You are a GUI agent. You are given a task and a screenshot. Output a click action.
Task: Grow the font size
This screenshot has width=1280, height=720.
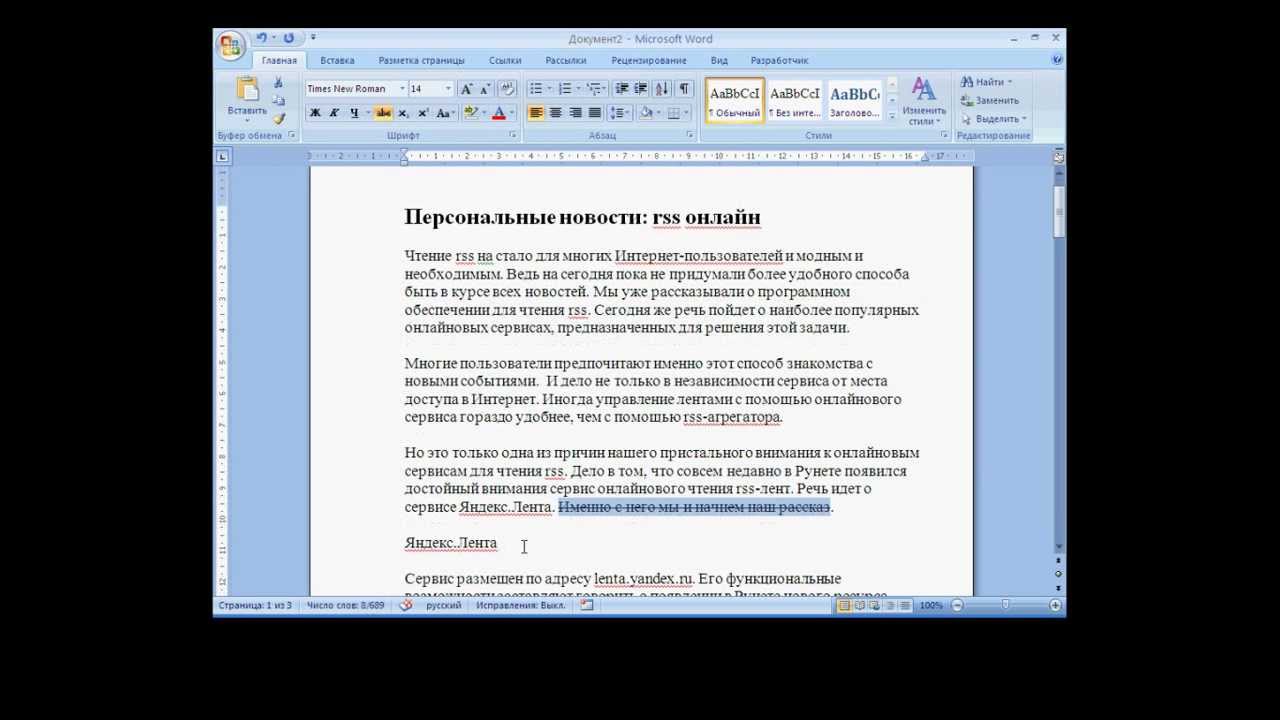point(466,89)
